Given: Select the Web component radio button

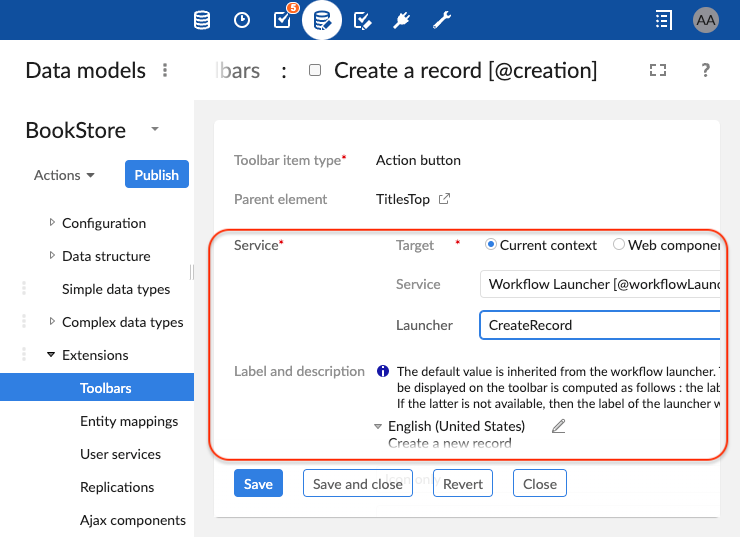Looking at the screenshot, I should [619, 245].
